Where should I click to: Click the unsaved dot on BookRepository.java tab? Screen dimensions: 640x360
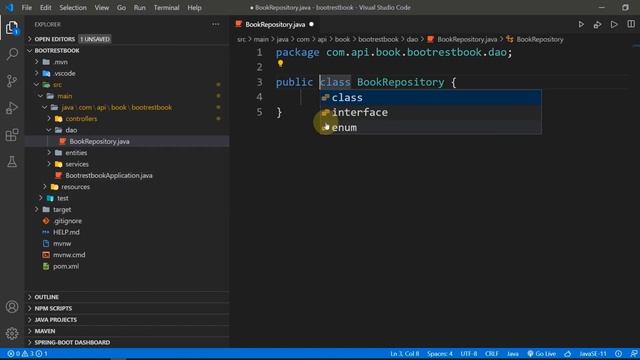tap(311, 24)
